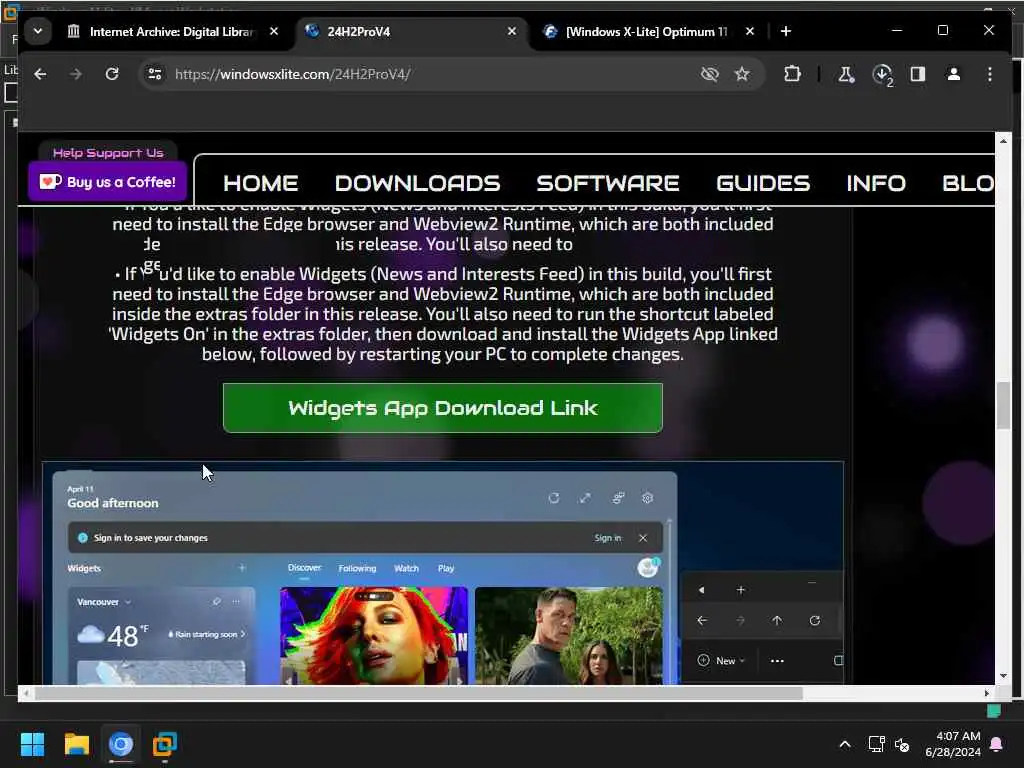Open GUIDES in site navigation
The image size is (1024, 768).
[x=763, y=184]
